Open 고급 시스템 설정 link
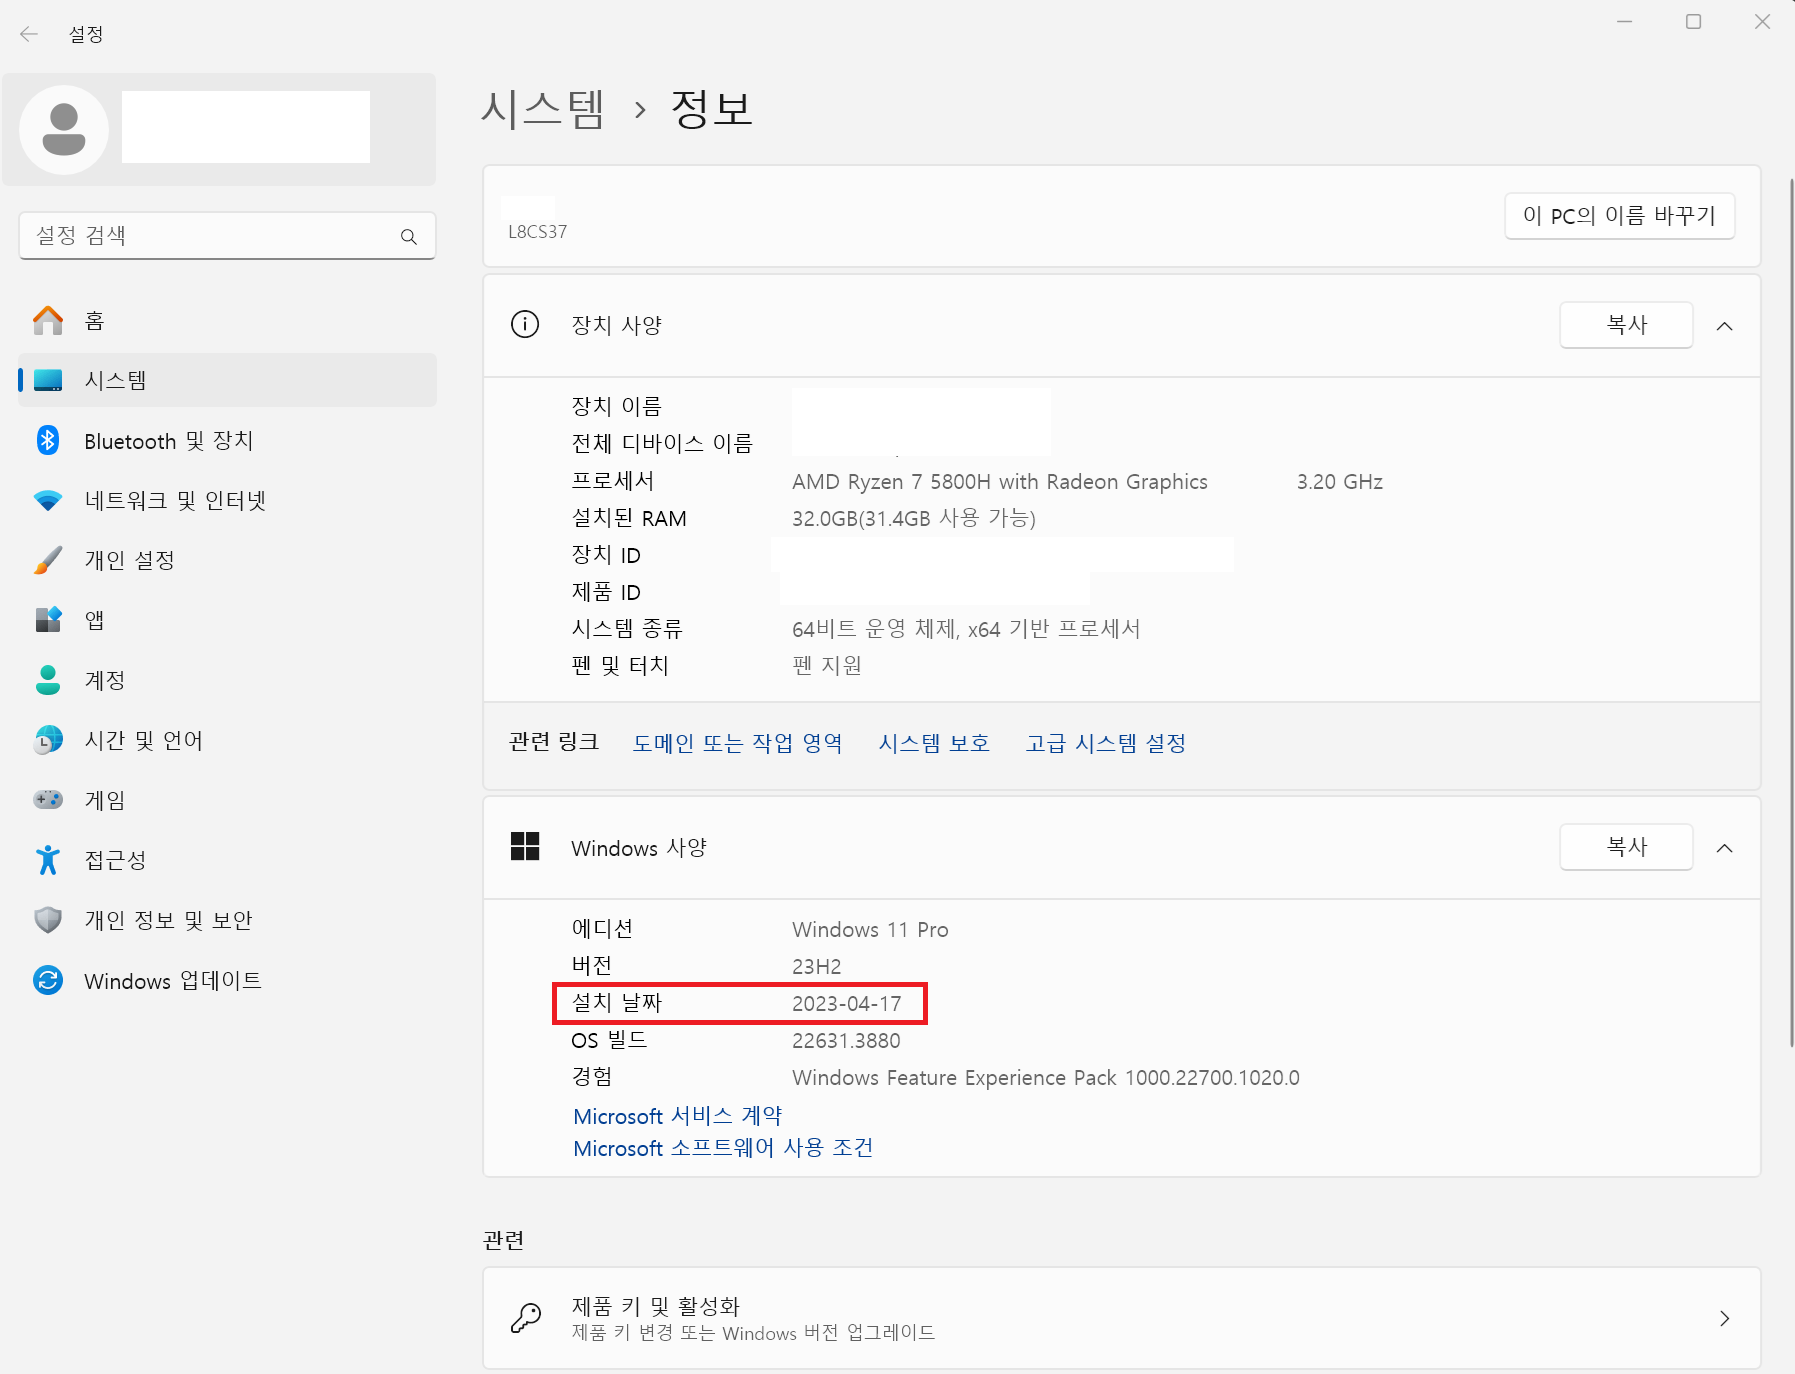The width and height of the screenshot is (1795, 1374). point(1105,743)
